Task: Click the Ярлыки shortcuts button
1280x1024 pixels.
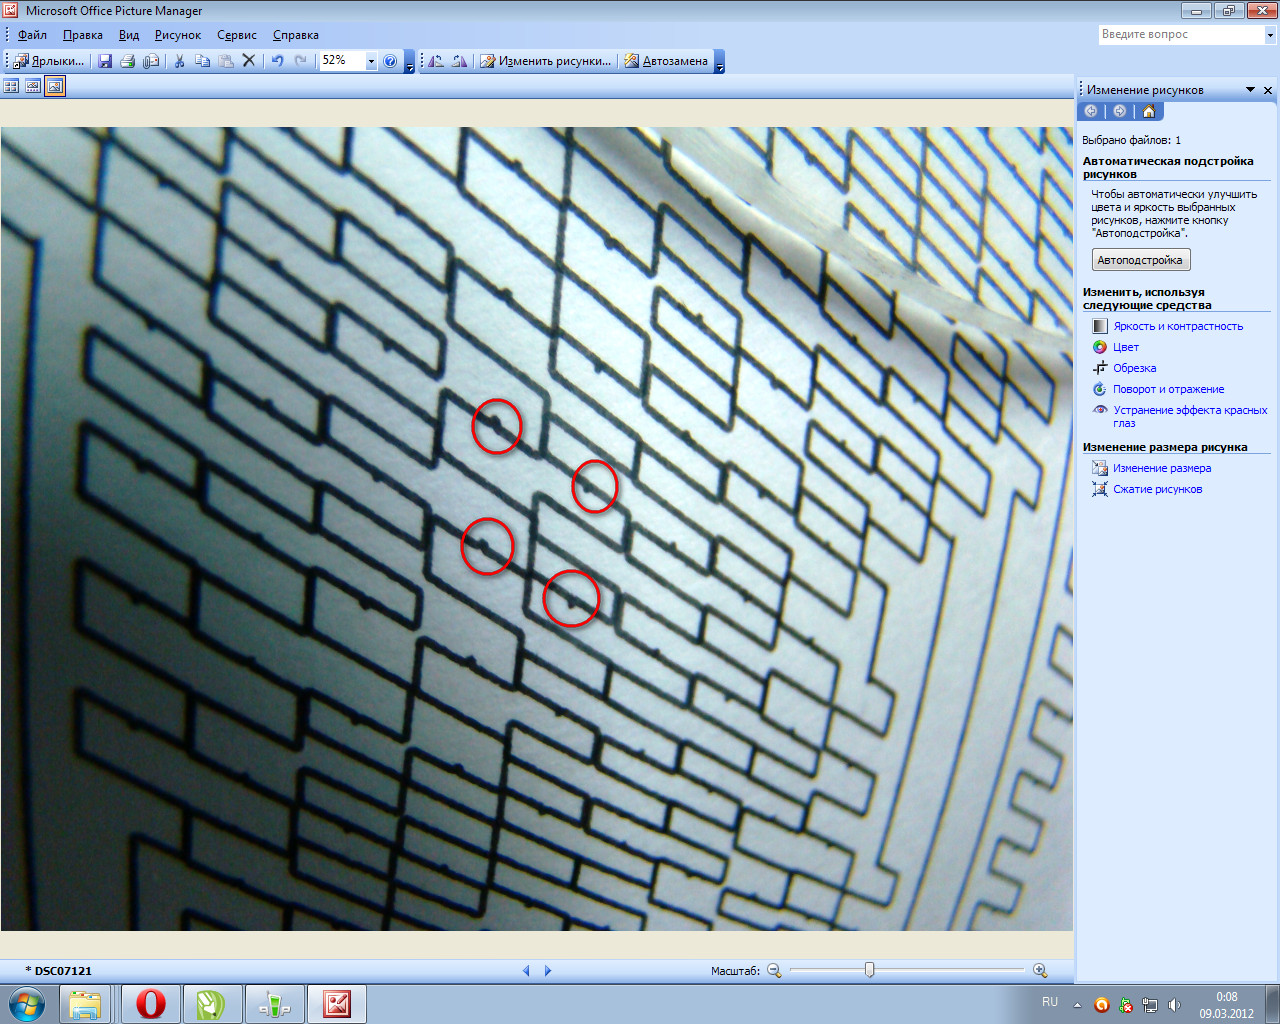Action: tap(49, 61)
